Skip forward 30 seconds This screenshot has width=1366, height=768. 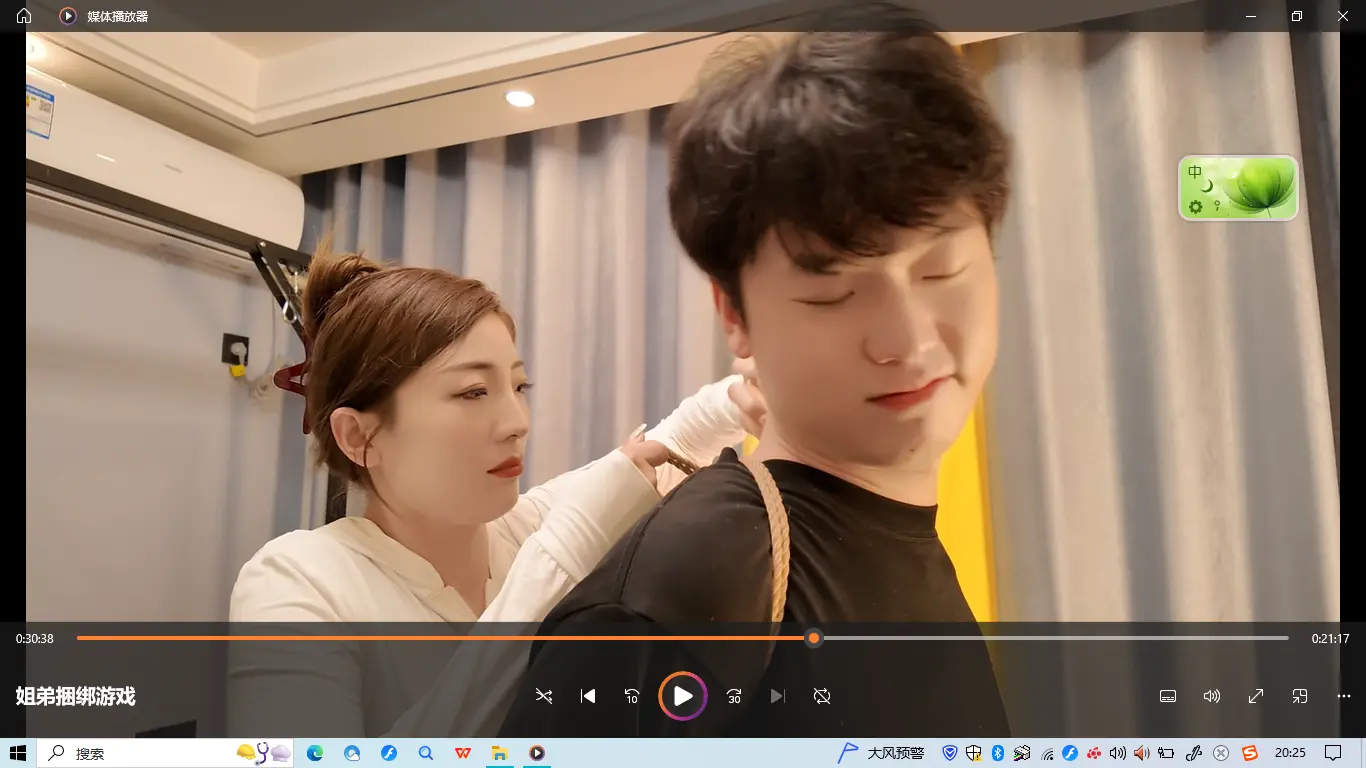point(734,696)
